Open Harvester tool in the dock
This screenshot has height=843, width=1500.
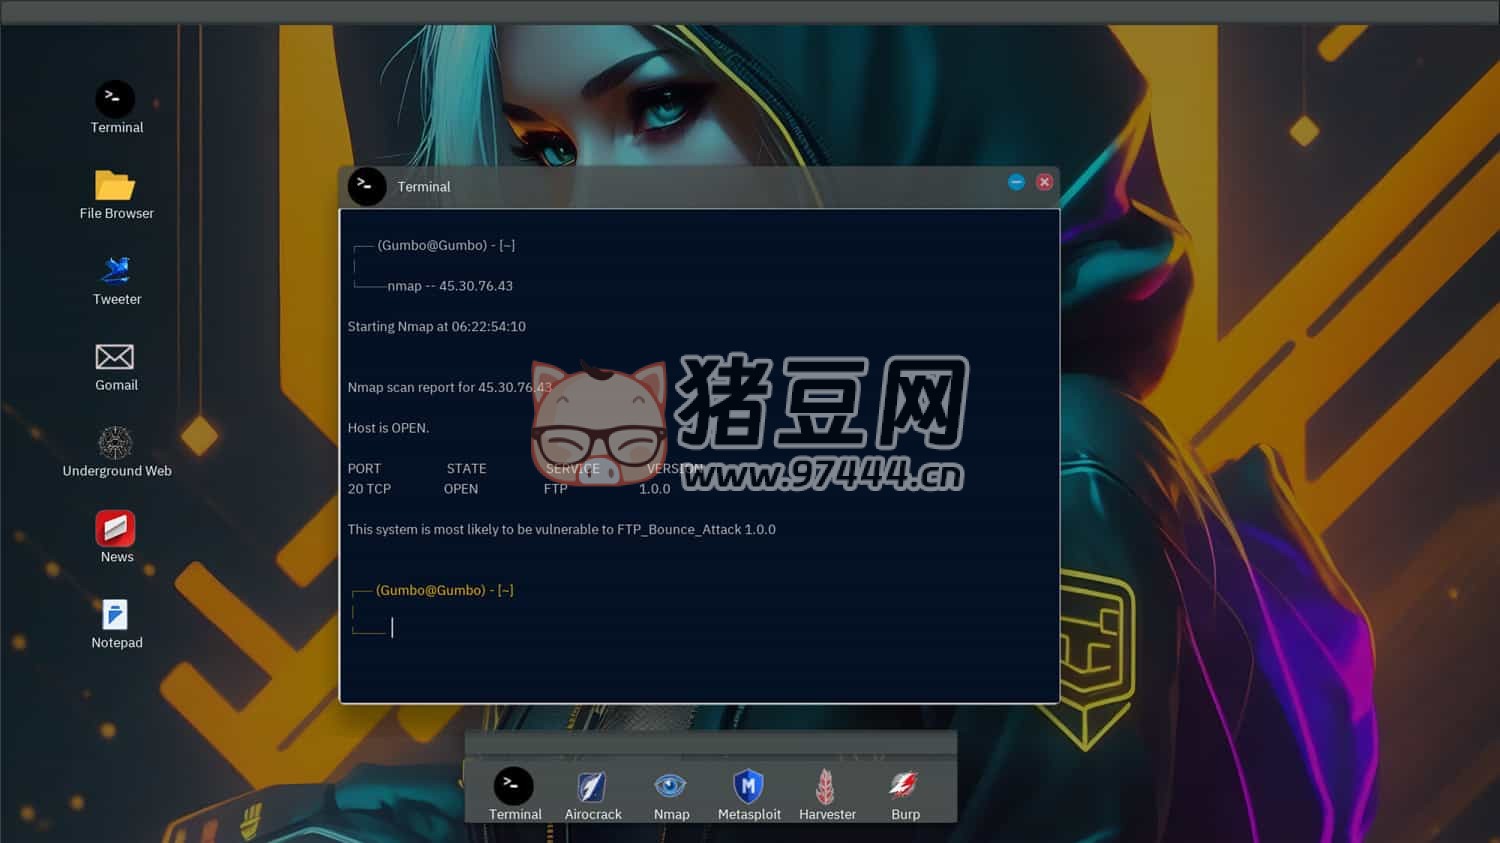tap(826, 787)
